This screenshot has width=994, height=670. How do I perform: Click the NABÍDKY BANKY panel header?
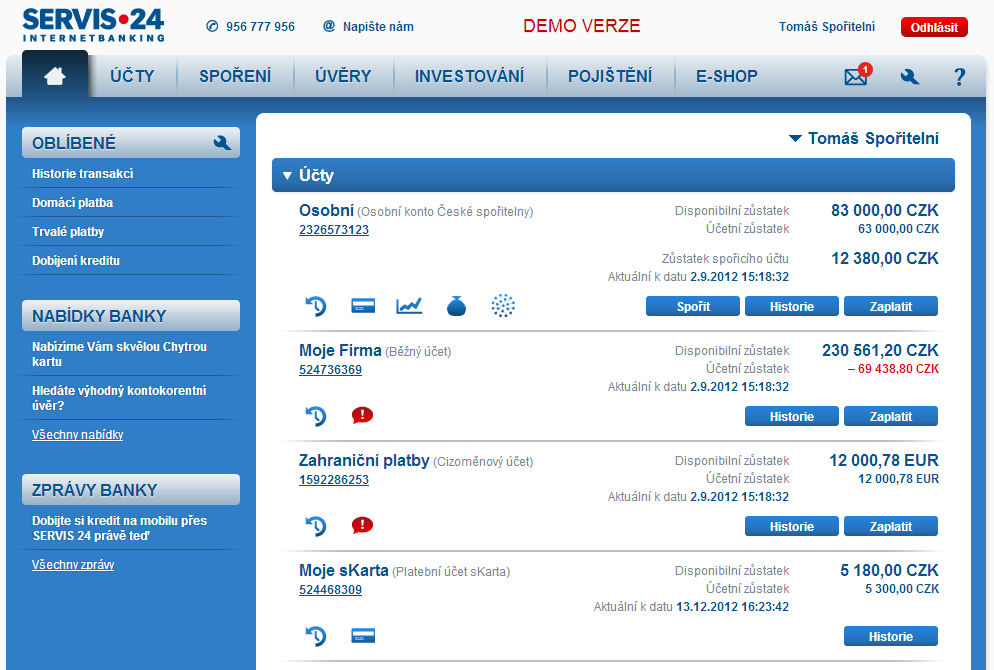tap(131, 316)
